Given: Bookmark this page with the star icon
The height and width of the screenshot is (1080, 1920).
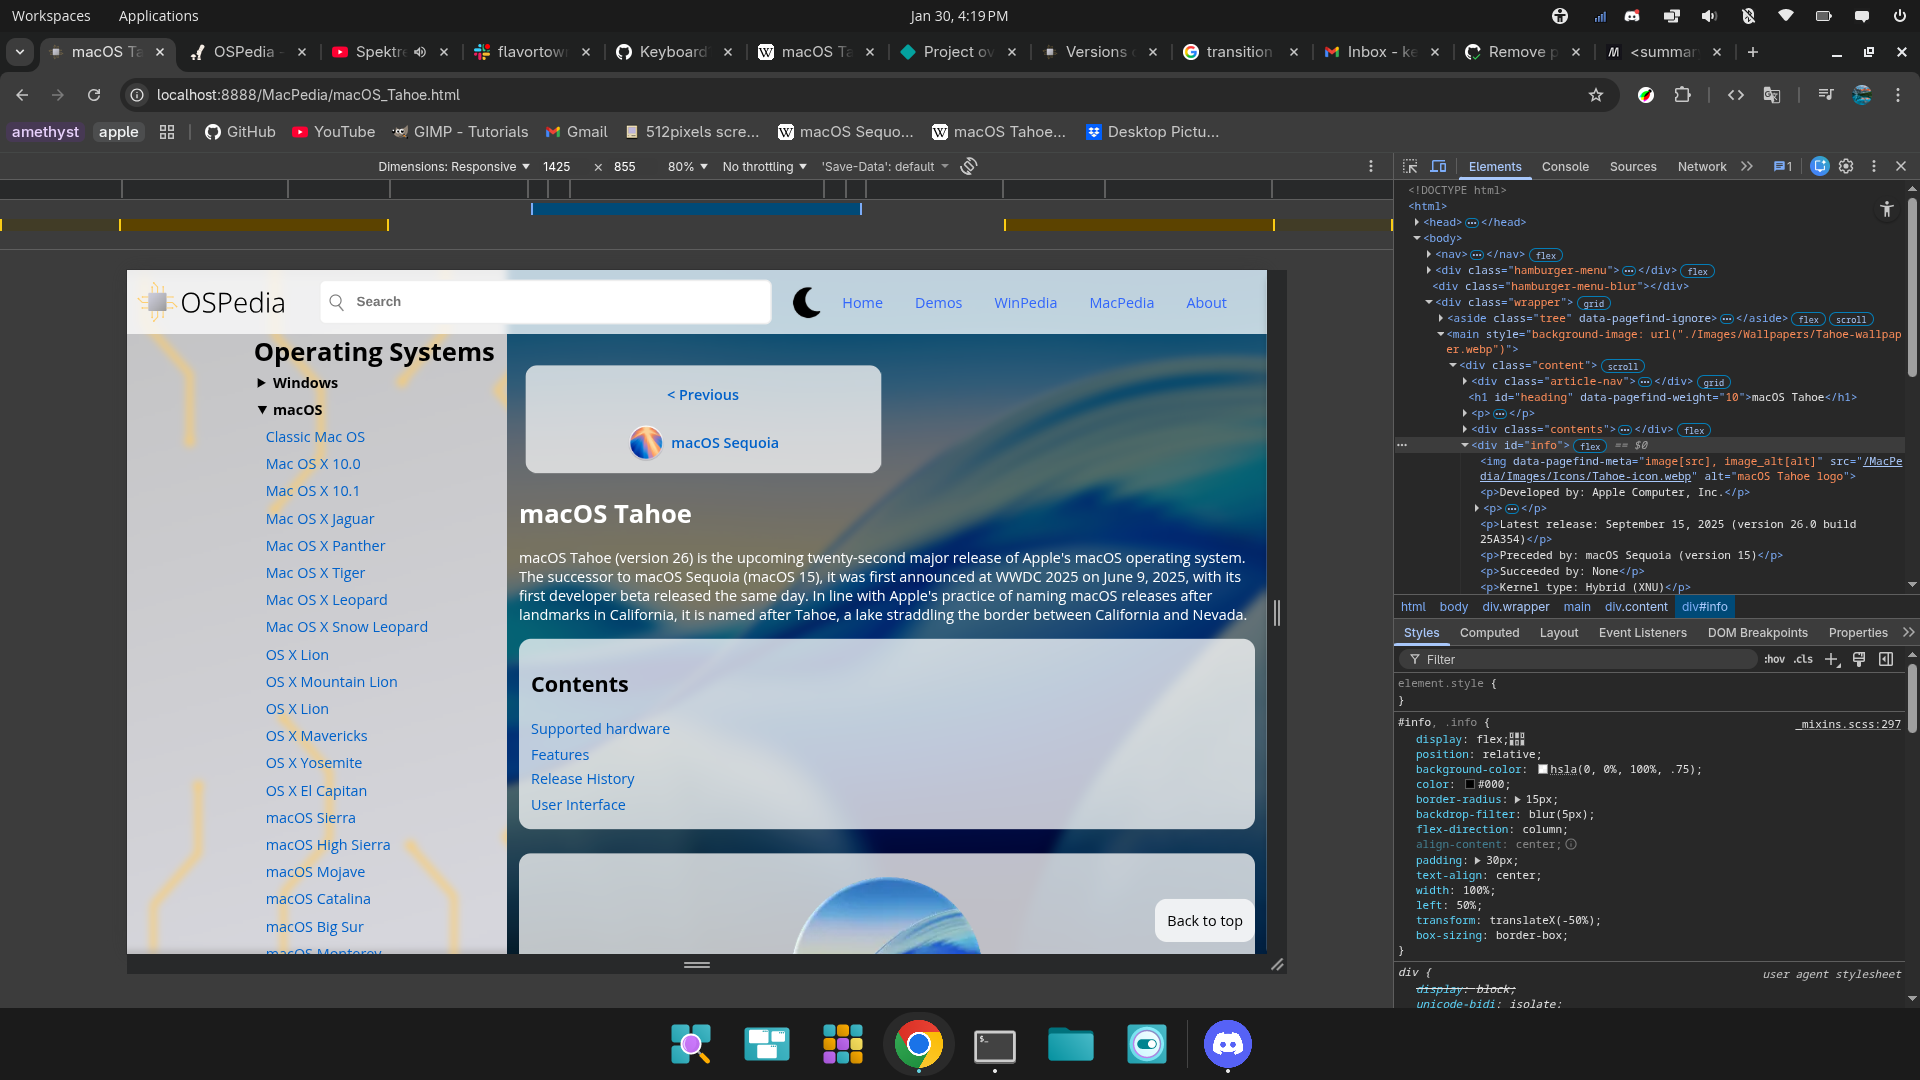Looking at the screenshot, I should 1596,95.
